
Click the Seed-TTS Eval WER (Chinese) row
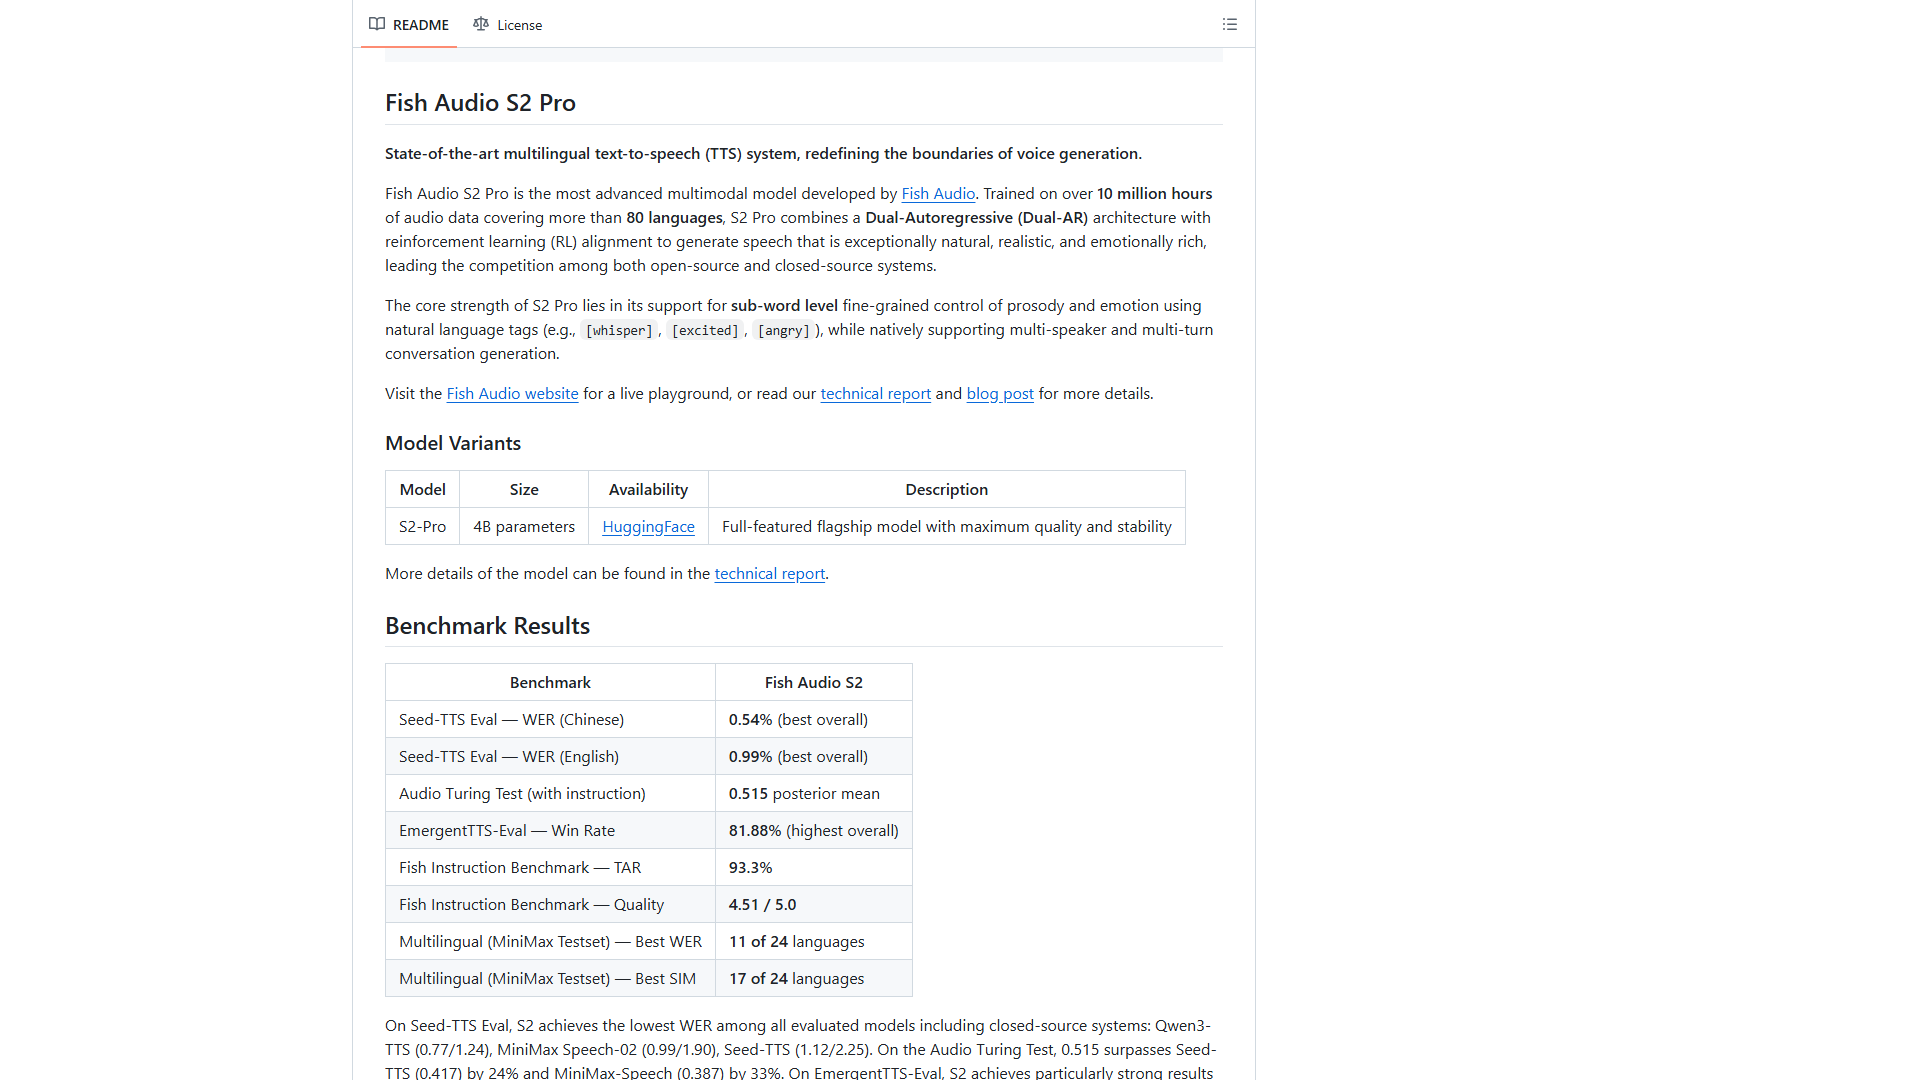[649, 720]
